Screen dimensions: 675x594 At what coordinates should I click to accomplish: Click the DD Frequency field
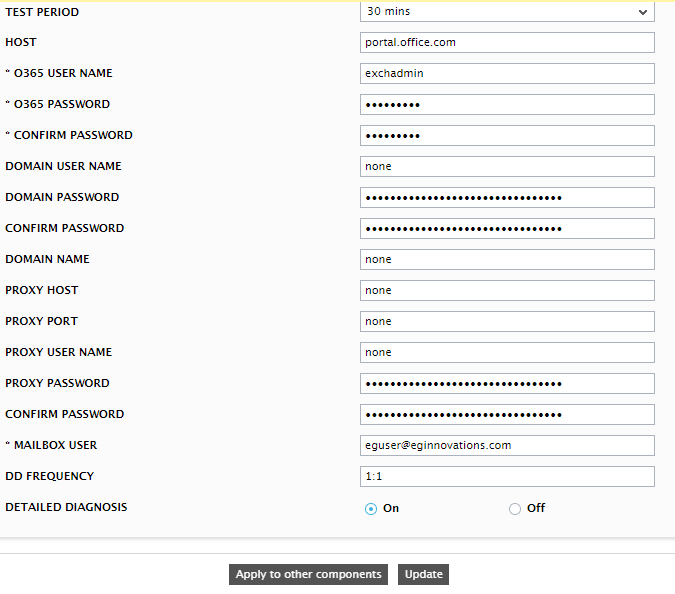pos(507,476)
